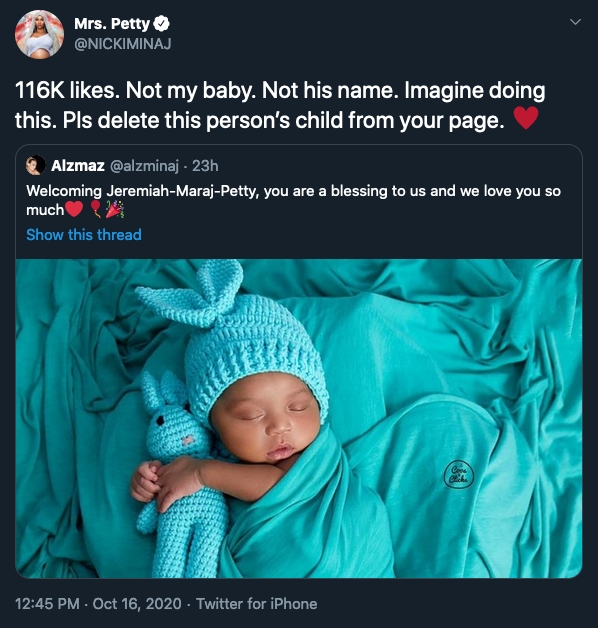Click the Coos Clicks watermark logo on photo

(459, 475)
